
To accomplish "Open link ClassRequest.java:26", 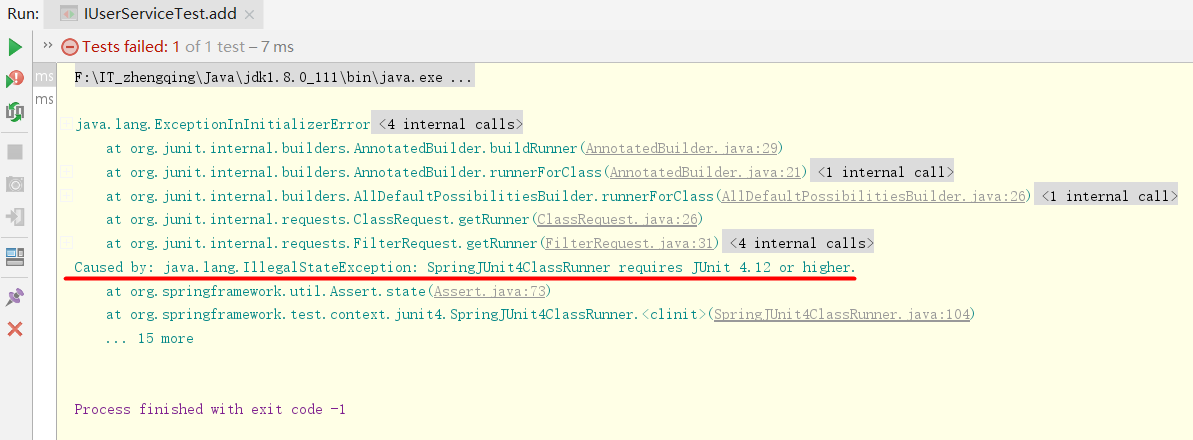I will tap(616, 220).
